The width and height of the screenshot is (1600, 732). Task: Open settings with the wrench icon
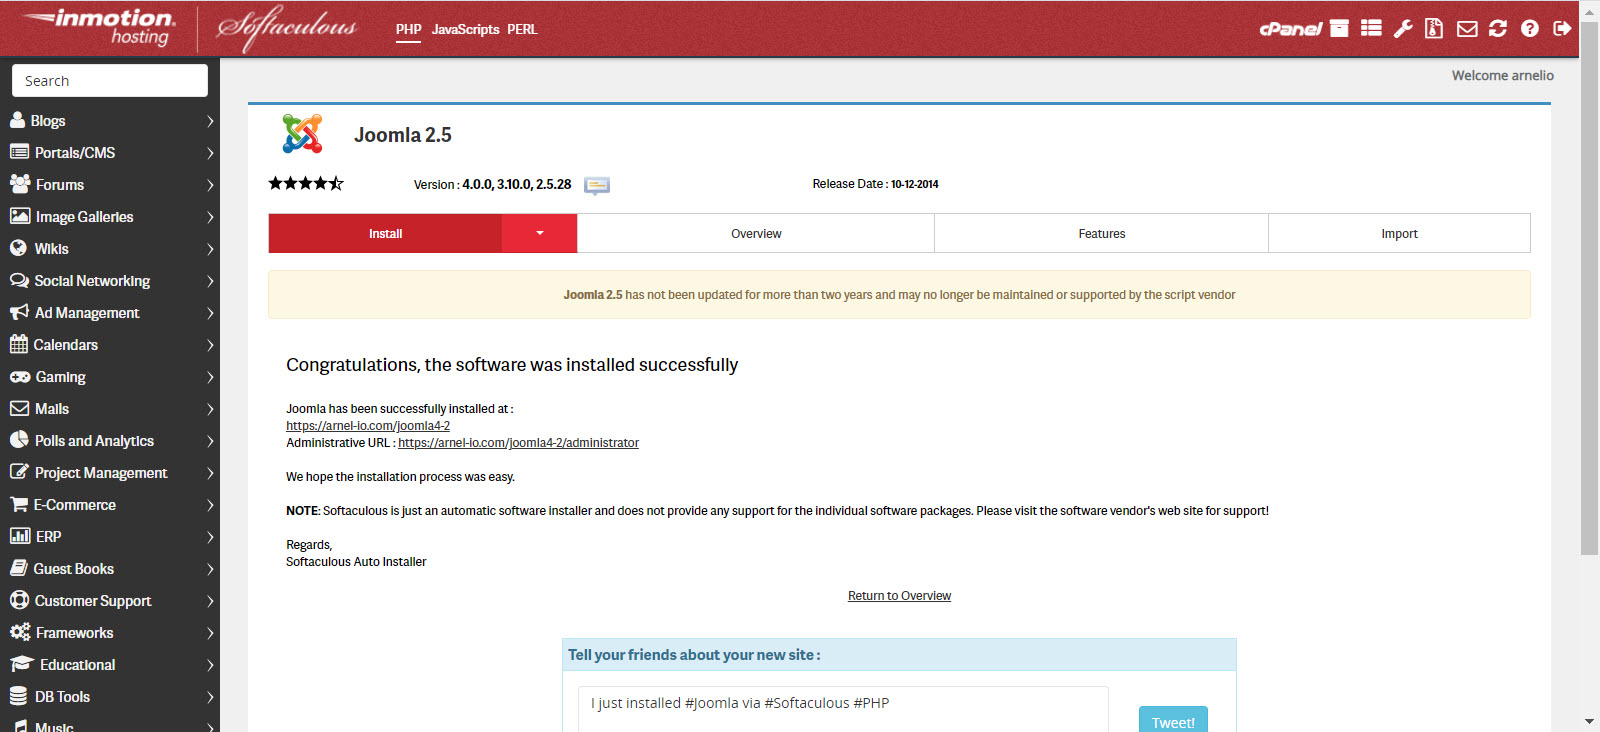pos(1403,28)
